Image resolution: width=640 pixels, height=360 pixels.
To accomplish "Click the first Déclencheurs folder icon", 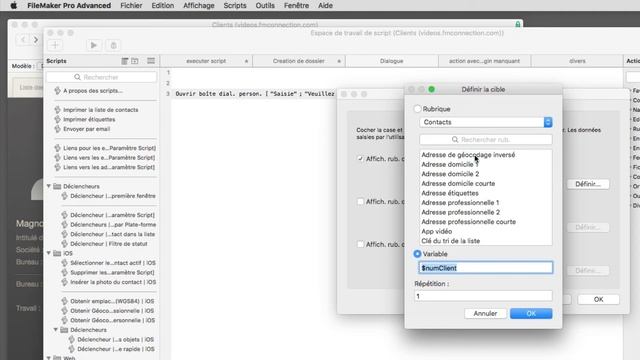I will [57, 186].
